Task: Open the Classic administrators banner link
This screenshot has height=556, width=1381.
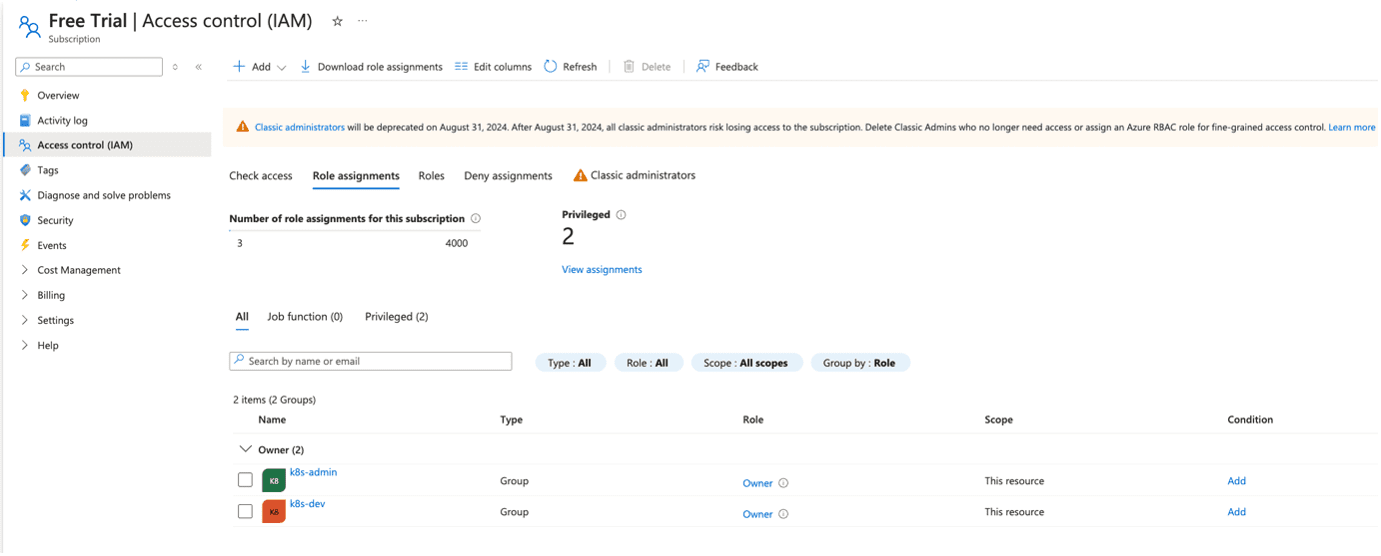Action: tap(300, 127)
